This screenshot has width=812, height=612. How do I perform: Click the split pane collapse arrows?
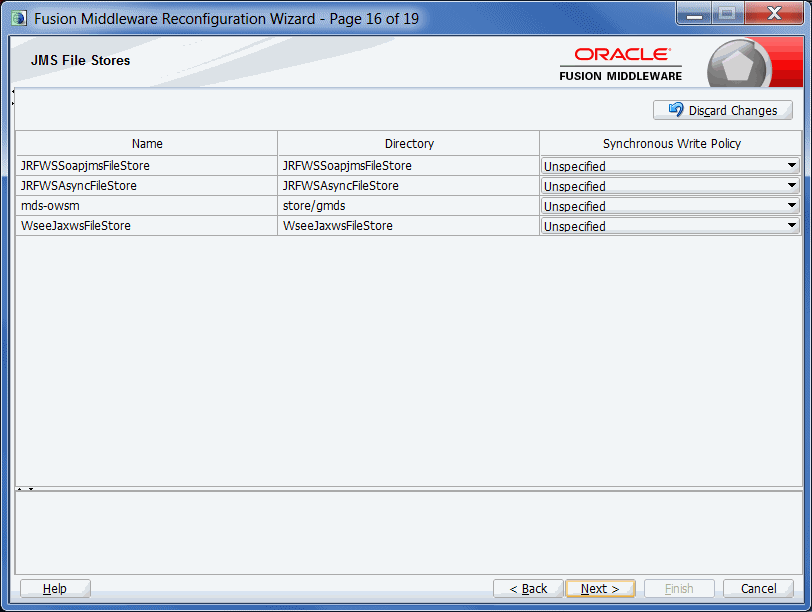tap(25, 489)
